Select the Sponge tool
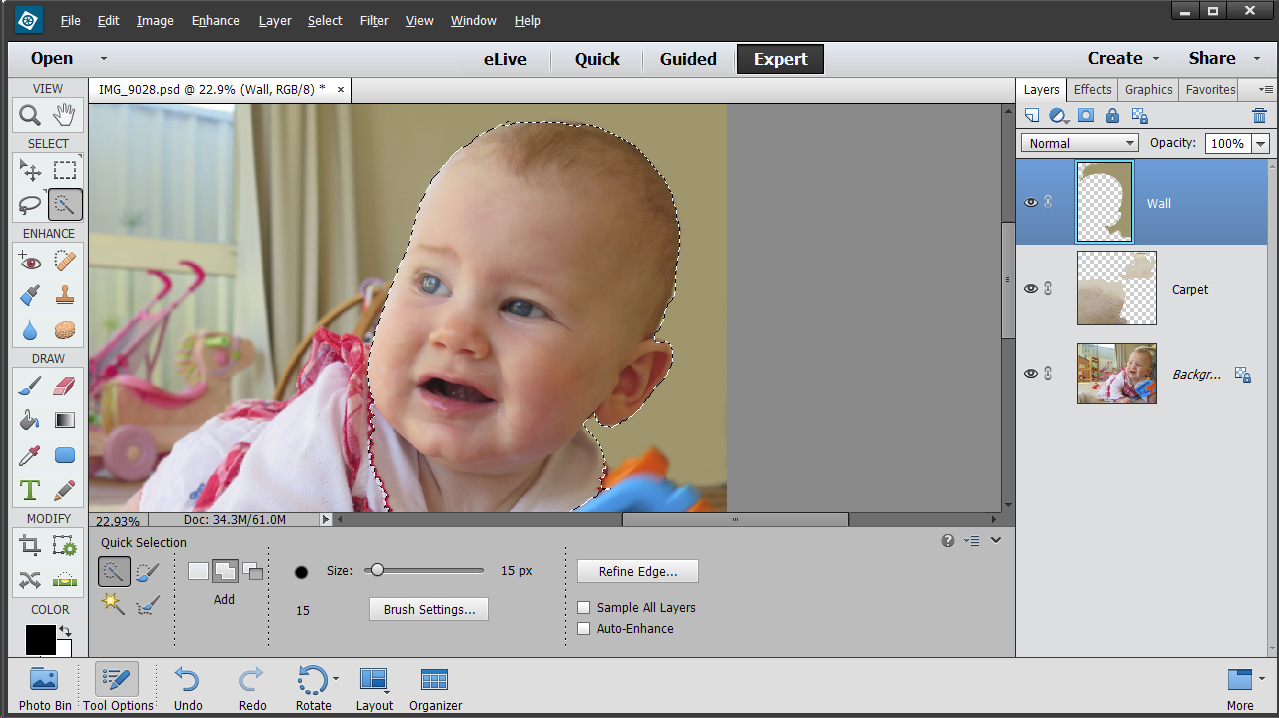Screen dimensions: 1279x718 click(x=65, y=330)
